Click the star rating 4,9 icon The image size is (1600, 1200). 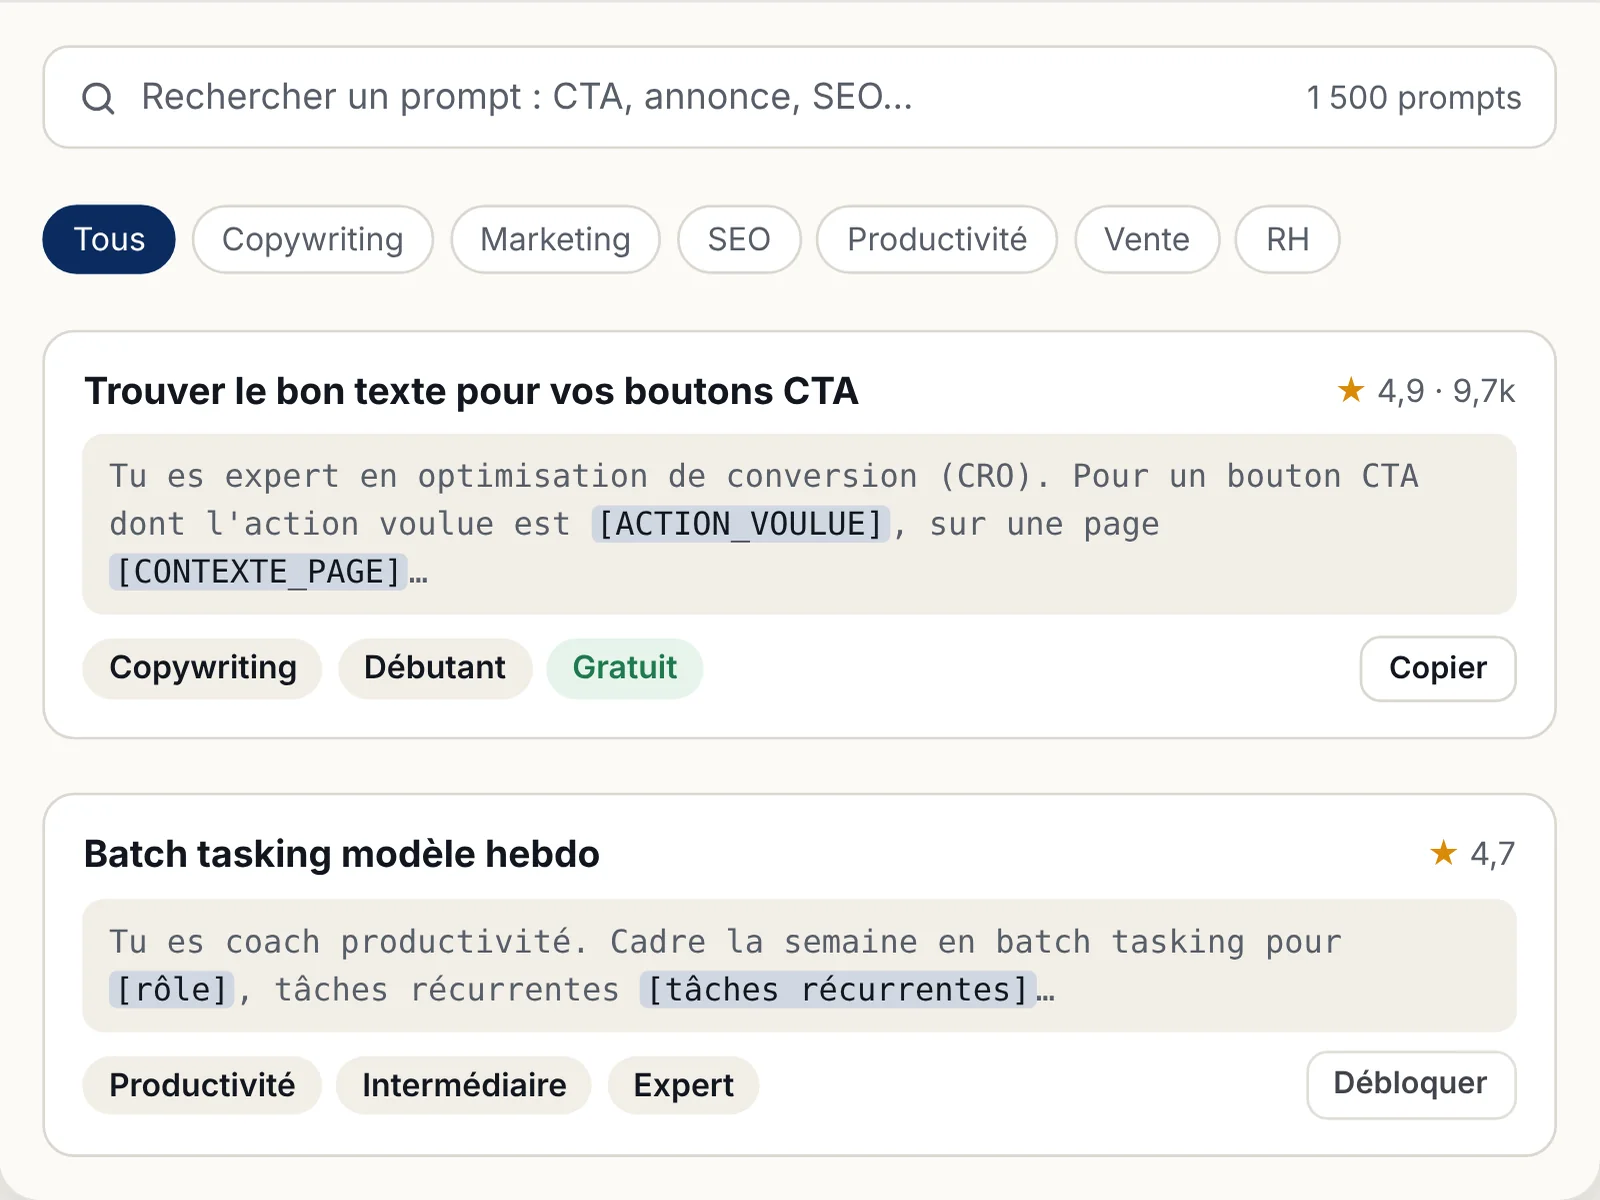(1351, 390)
